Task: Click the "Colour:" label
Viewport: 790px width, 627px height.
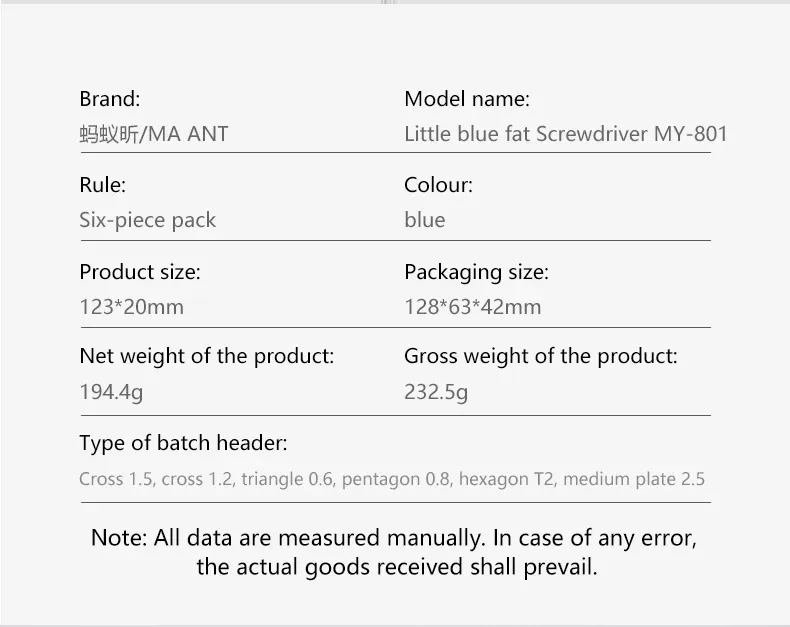Action: pos(438,185)
